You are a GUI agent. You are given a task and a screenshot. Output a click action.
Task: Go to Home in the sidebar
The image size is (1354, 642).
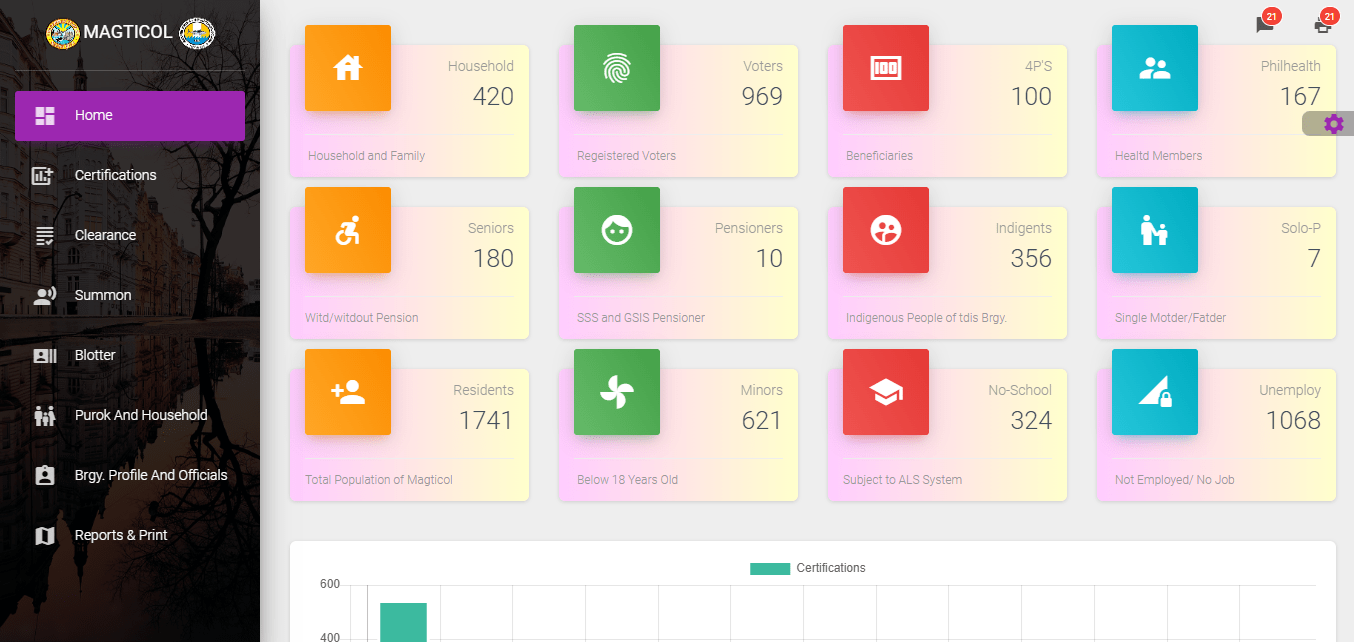tap(130, 116)
